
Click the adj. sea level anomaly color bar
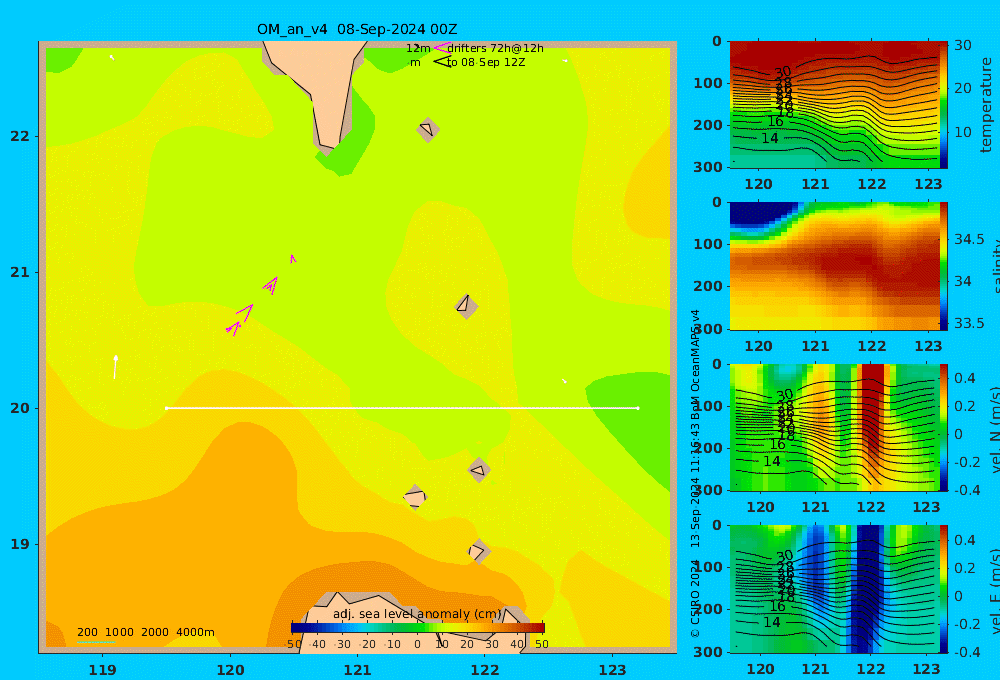(x=418, y=628)
